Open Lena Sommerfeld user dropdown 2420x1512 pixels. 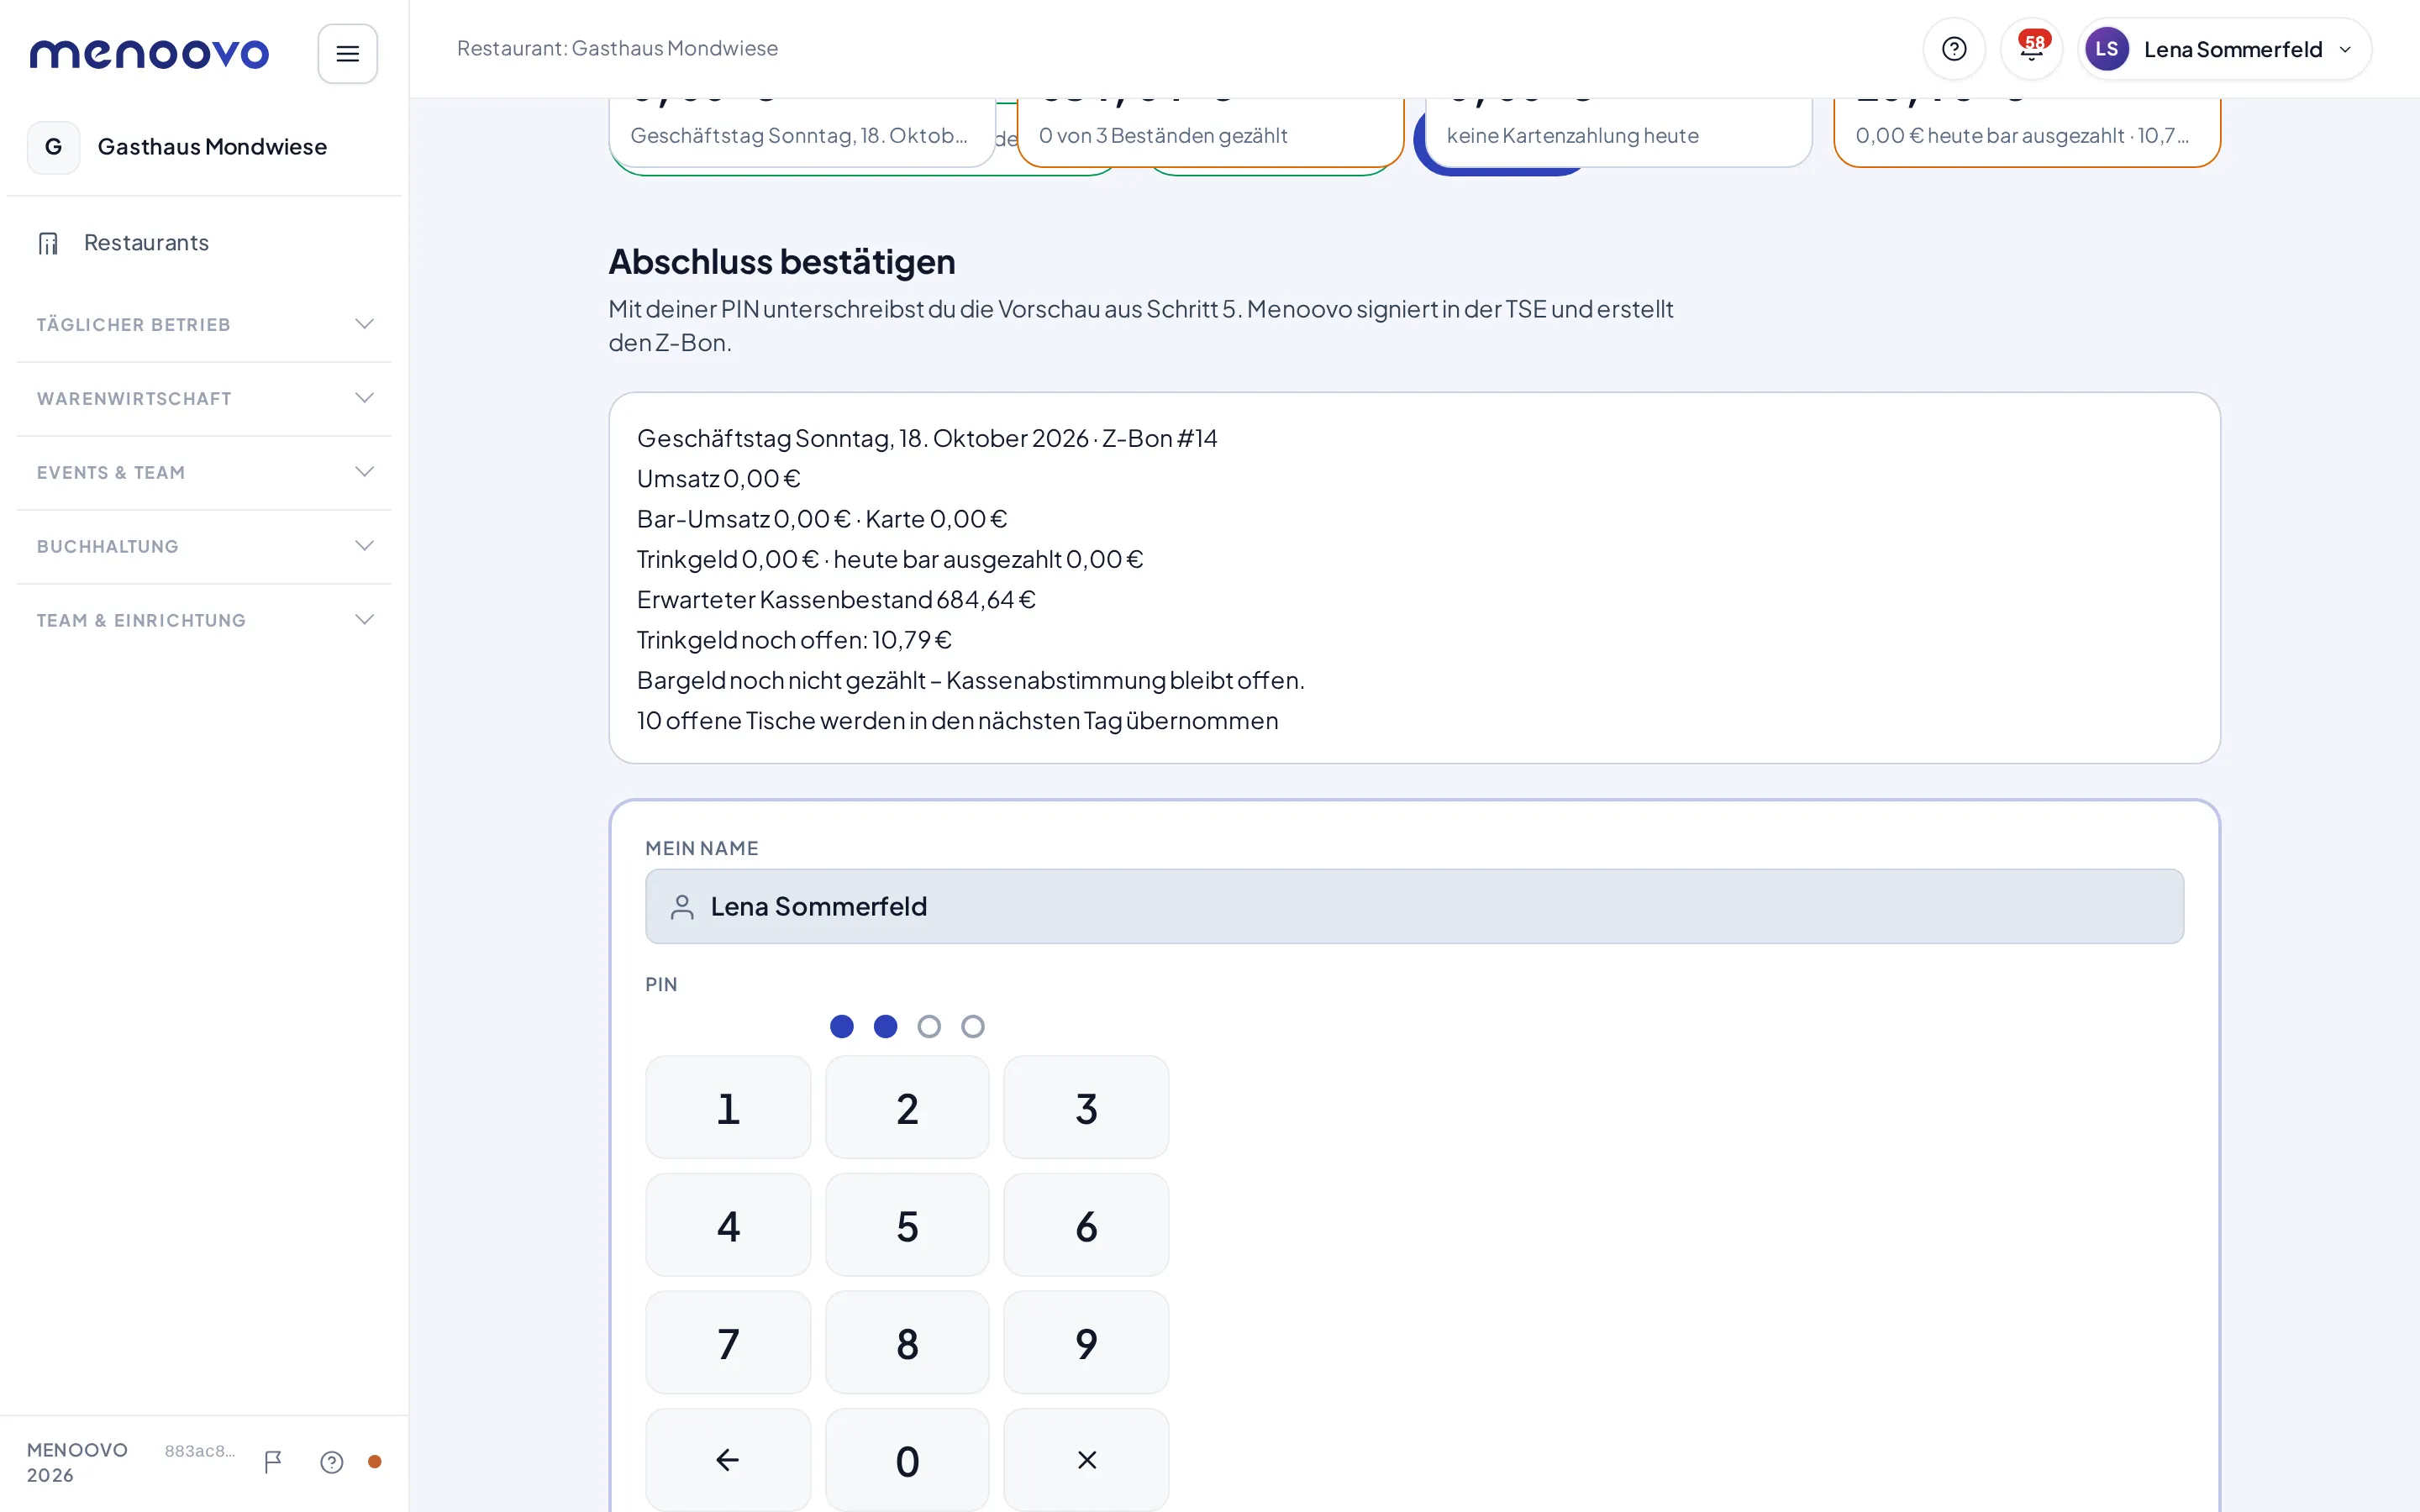pos(2224,49)
